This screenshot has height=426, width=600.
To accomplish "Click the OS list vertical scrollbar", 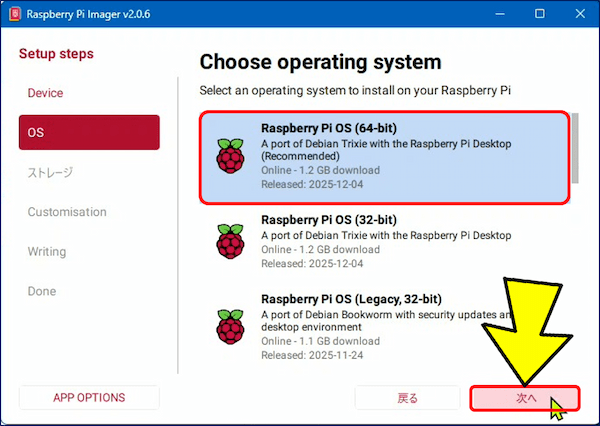I will click(x=575, y=150).
